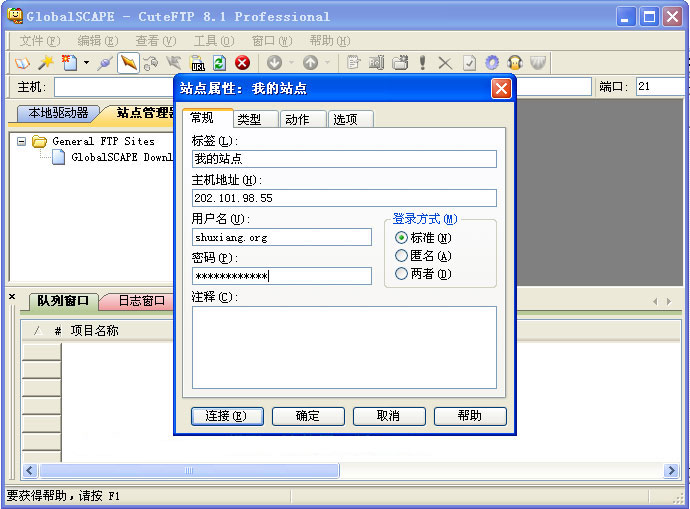690x509 pixels.
Task: Click the exclamation mark execute icon
Action: click(x=422, y=63)
